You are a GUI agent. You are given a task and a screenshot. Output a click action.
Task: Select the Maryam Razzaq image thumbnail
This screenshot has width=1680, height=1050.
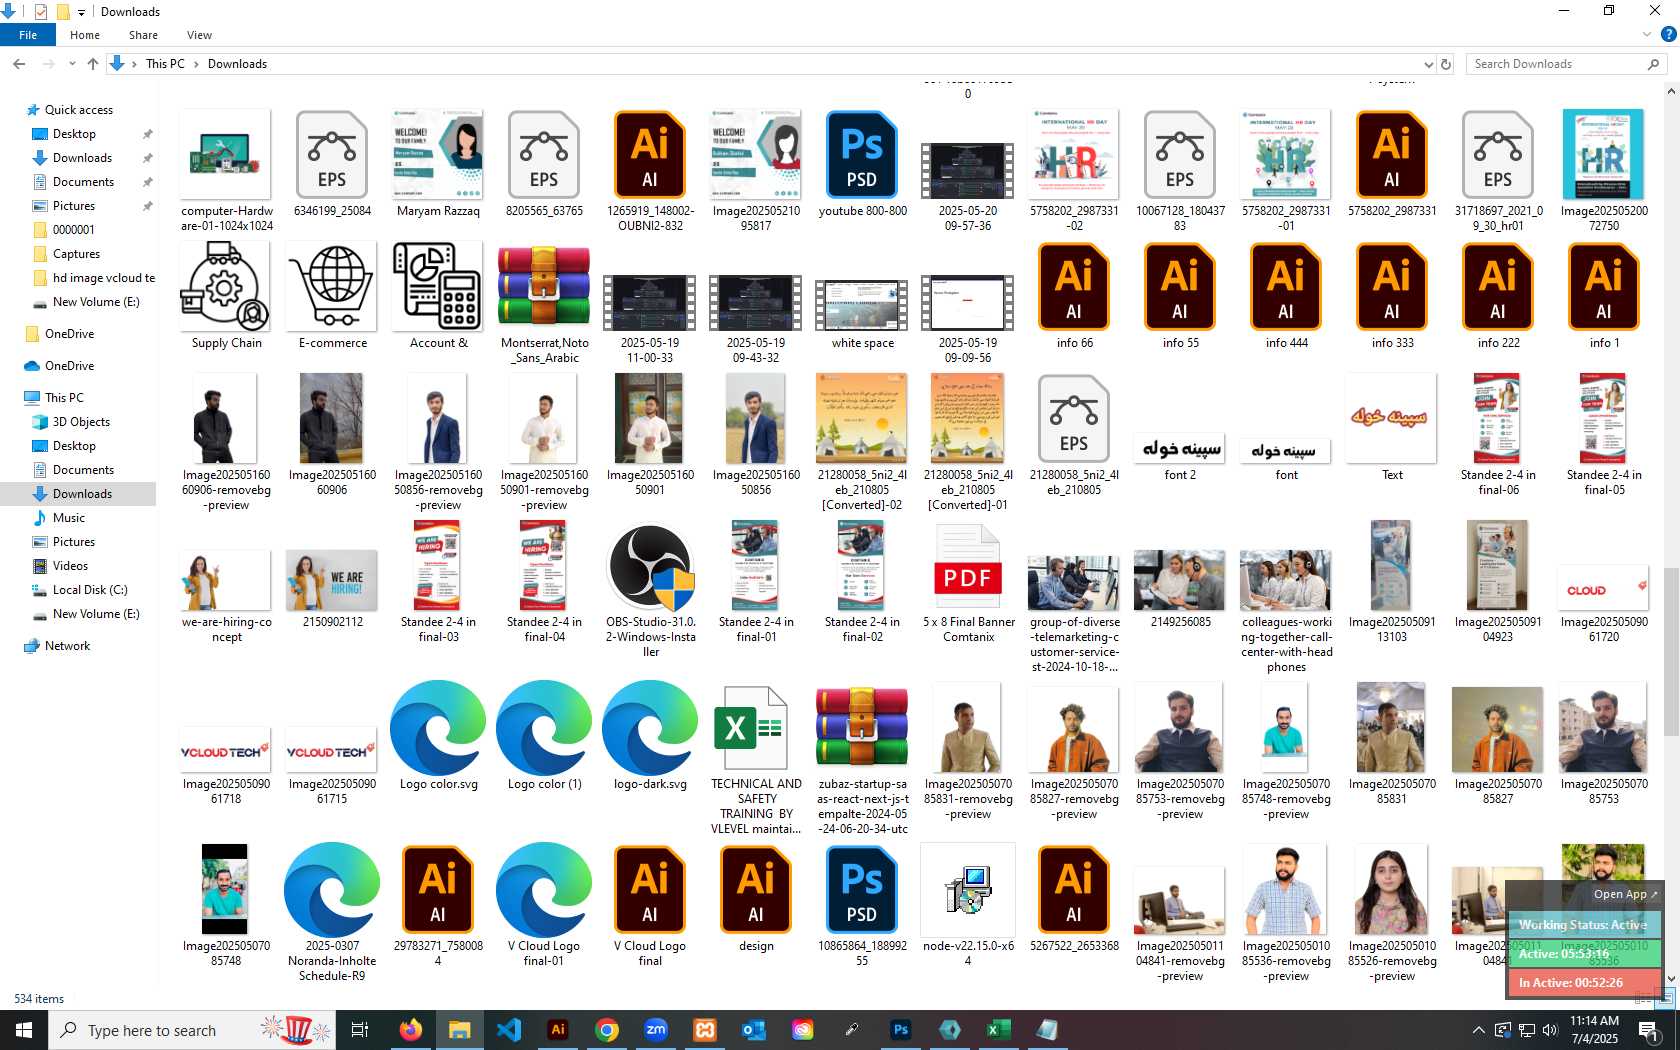click(x=438, y=165)
